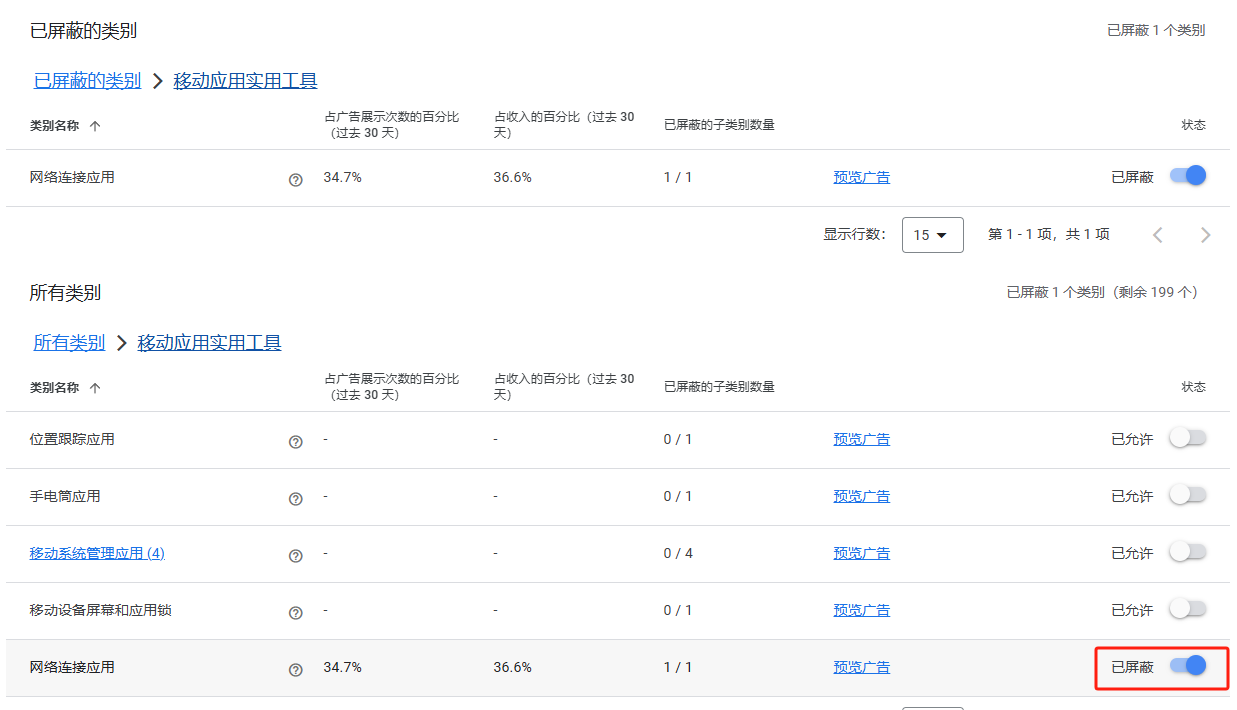This screenshot has width=1237, height=710.
Task: Click the help icon next to 手电筒应用
Action: 295,494
